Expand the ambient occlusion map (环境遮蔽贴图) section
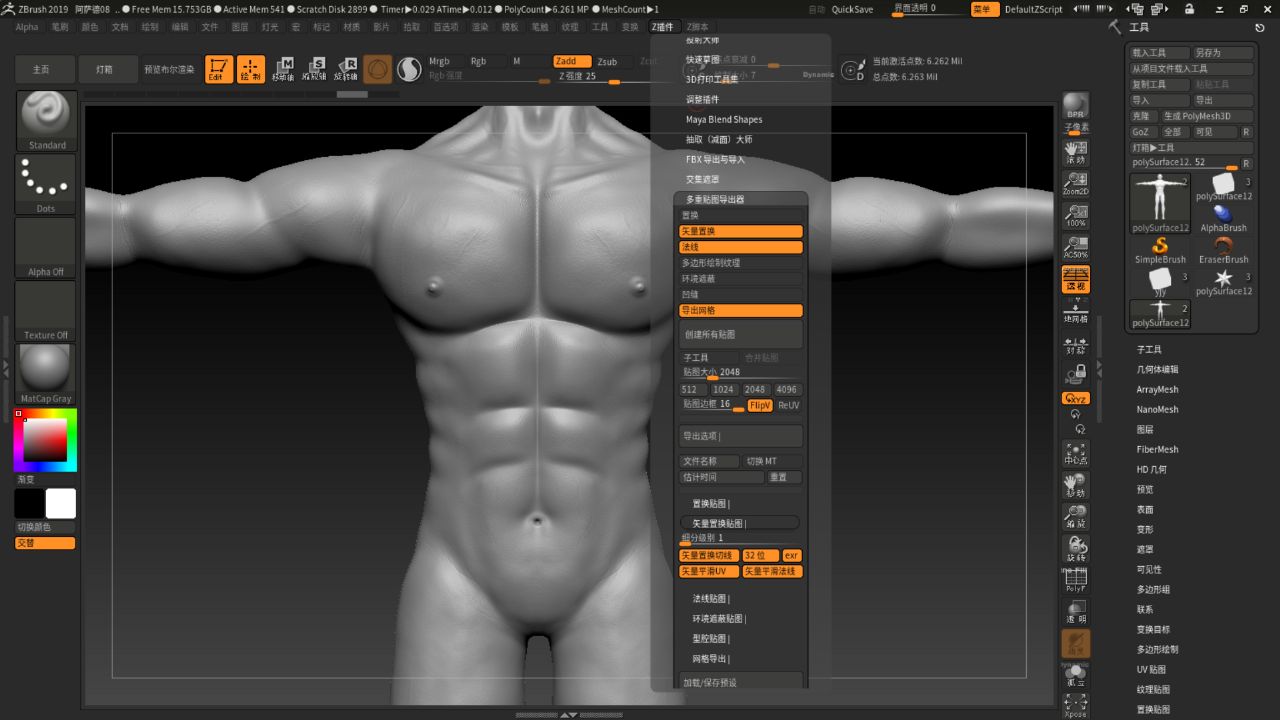Image resolution: width=1280 pixels, height=720 pixels. pyautogui.click(x=719, y=619)
